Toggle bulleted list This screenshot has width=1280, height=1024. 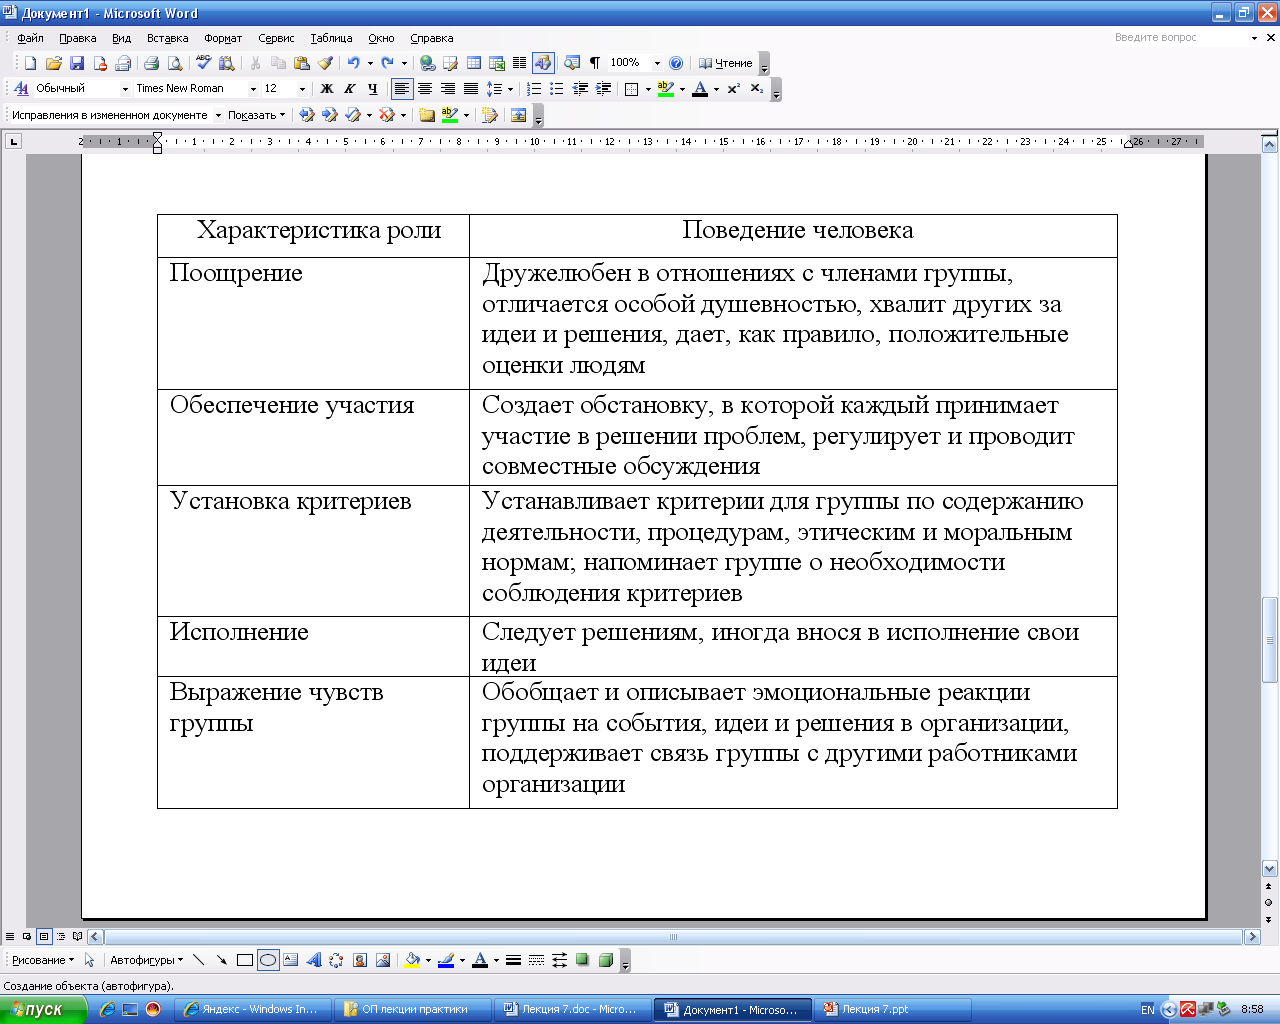click(557, 89)
